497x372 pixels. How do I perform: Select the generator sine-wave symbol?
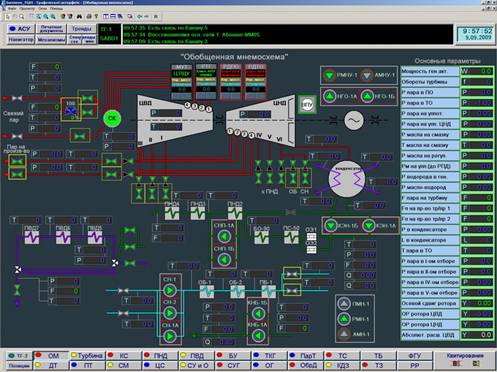[x=354, y=120]
